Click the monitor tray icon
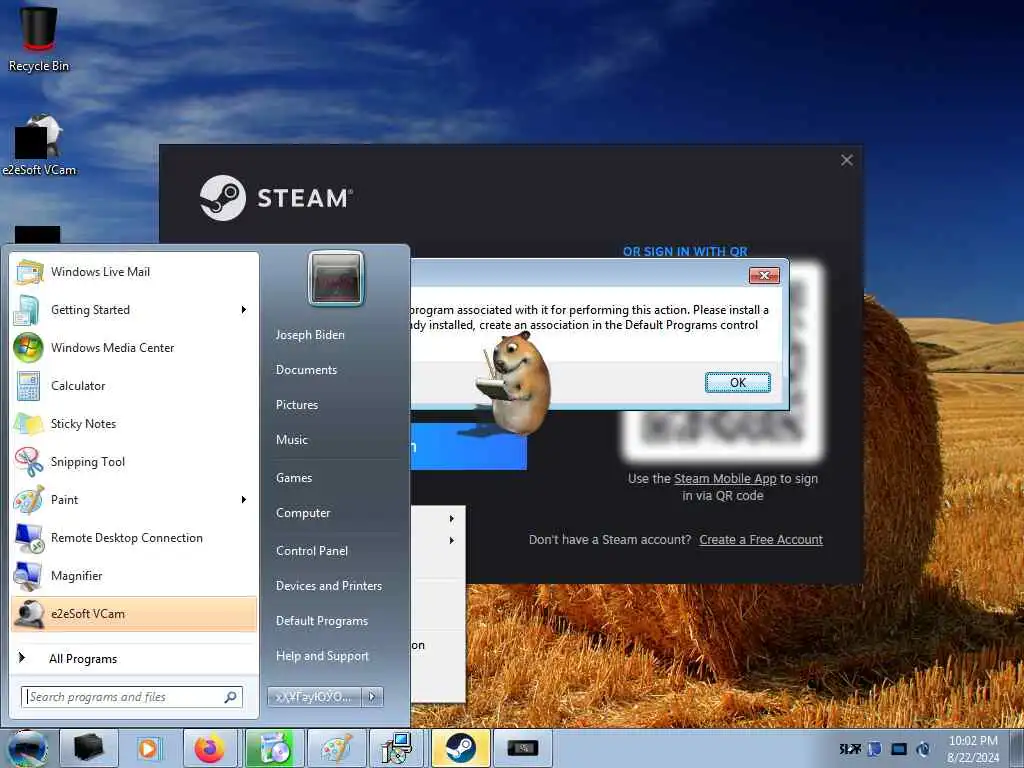Screen dimensions: 1024x768 pos(899,749)
